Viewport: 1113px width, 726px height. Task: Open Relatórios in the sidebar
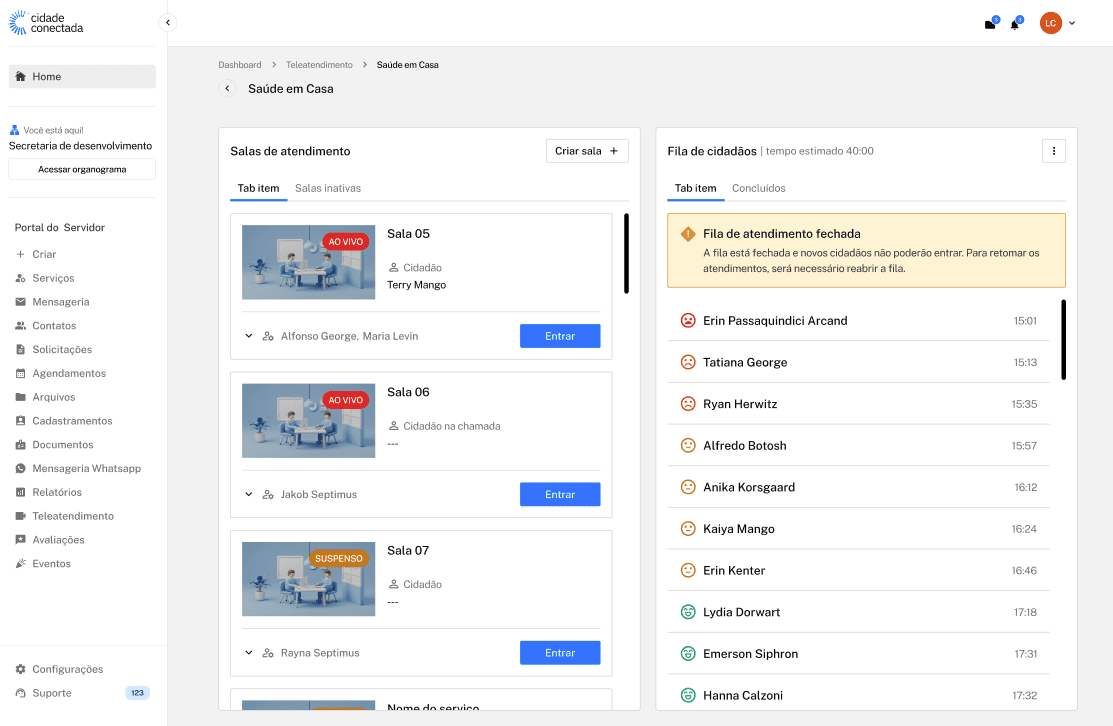(48, 492)
